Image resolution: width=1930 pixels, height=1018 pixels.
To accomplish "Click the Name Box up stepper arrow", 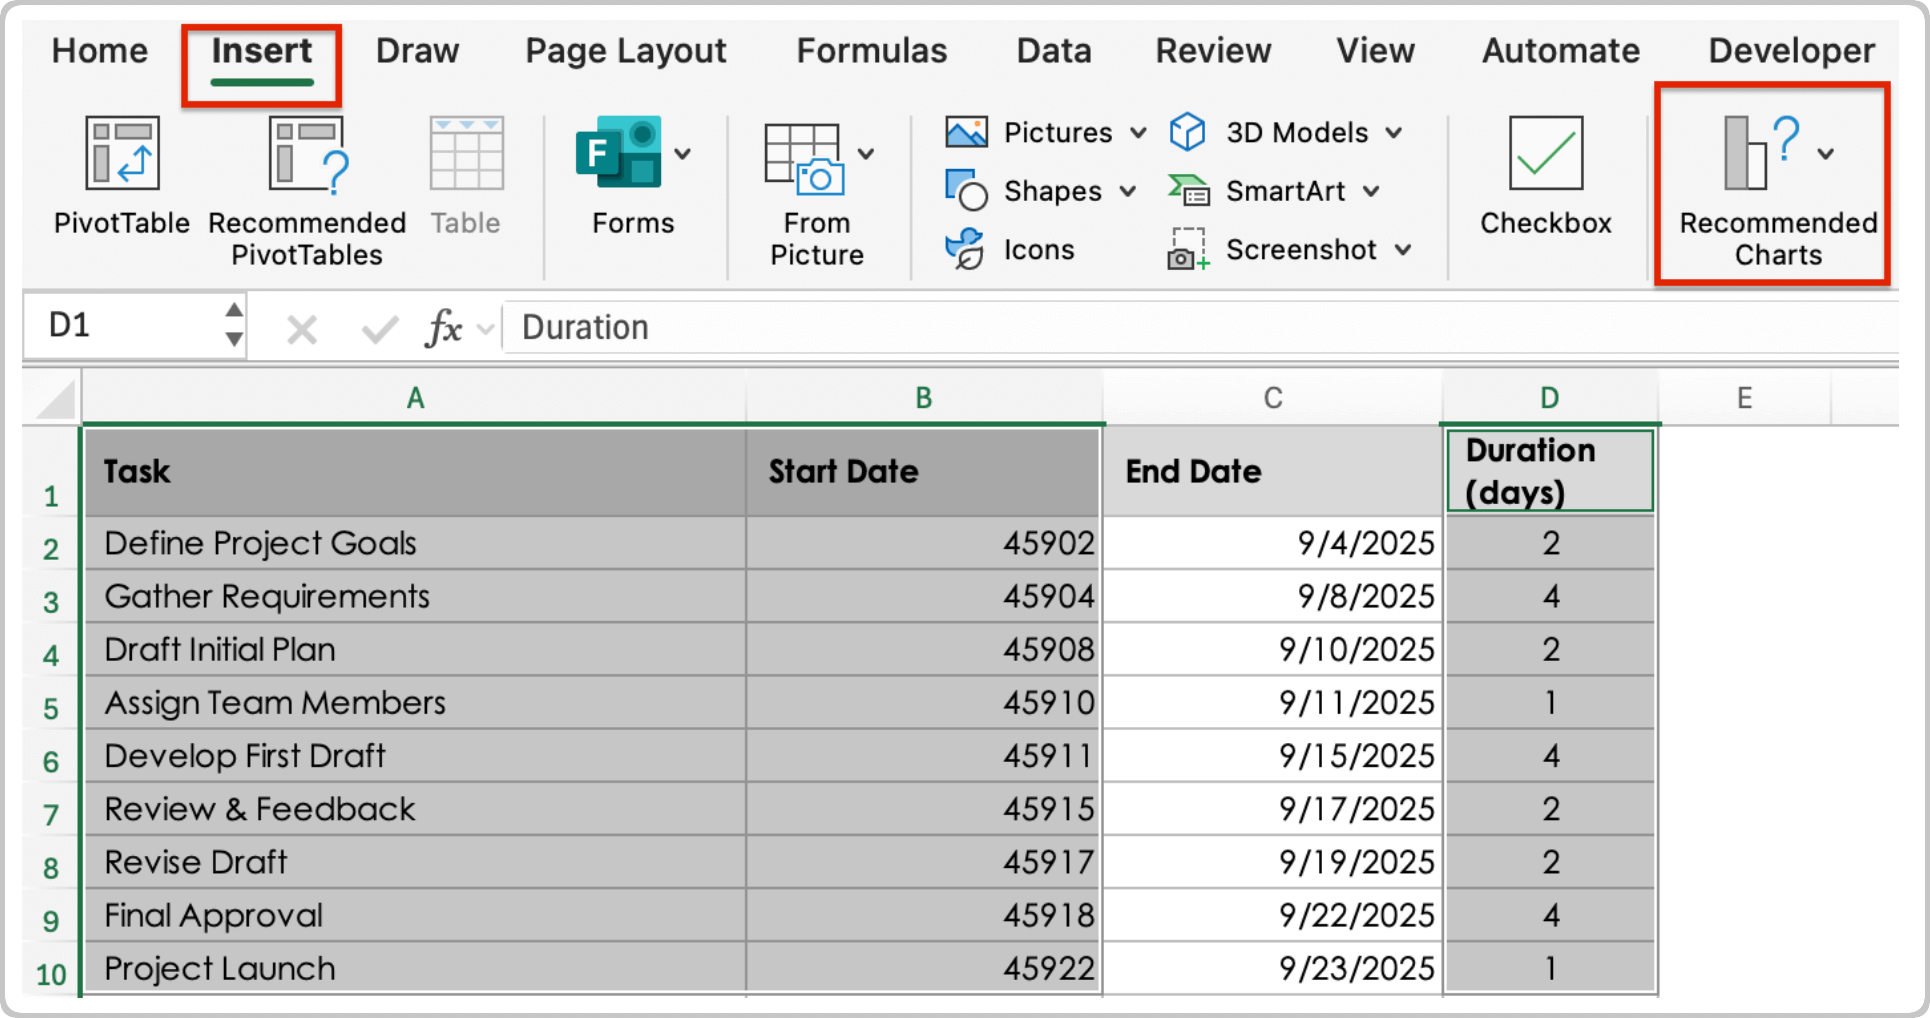I will coord(232,312).
